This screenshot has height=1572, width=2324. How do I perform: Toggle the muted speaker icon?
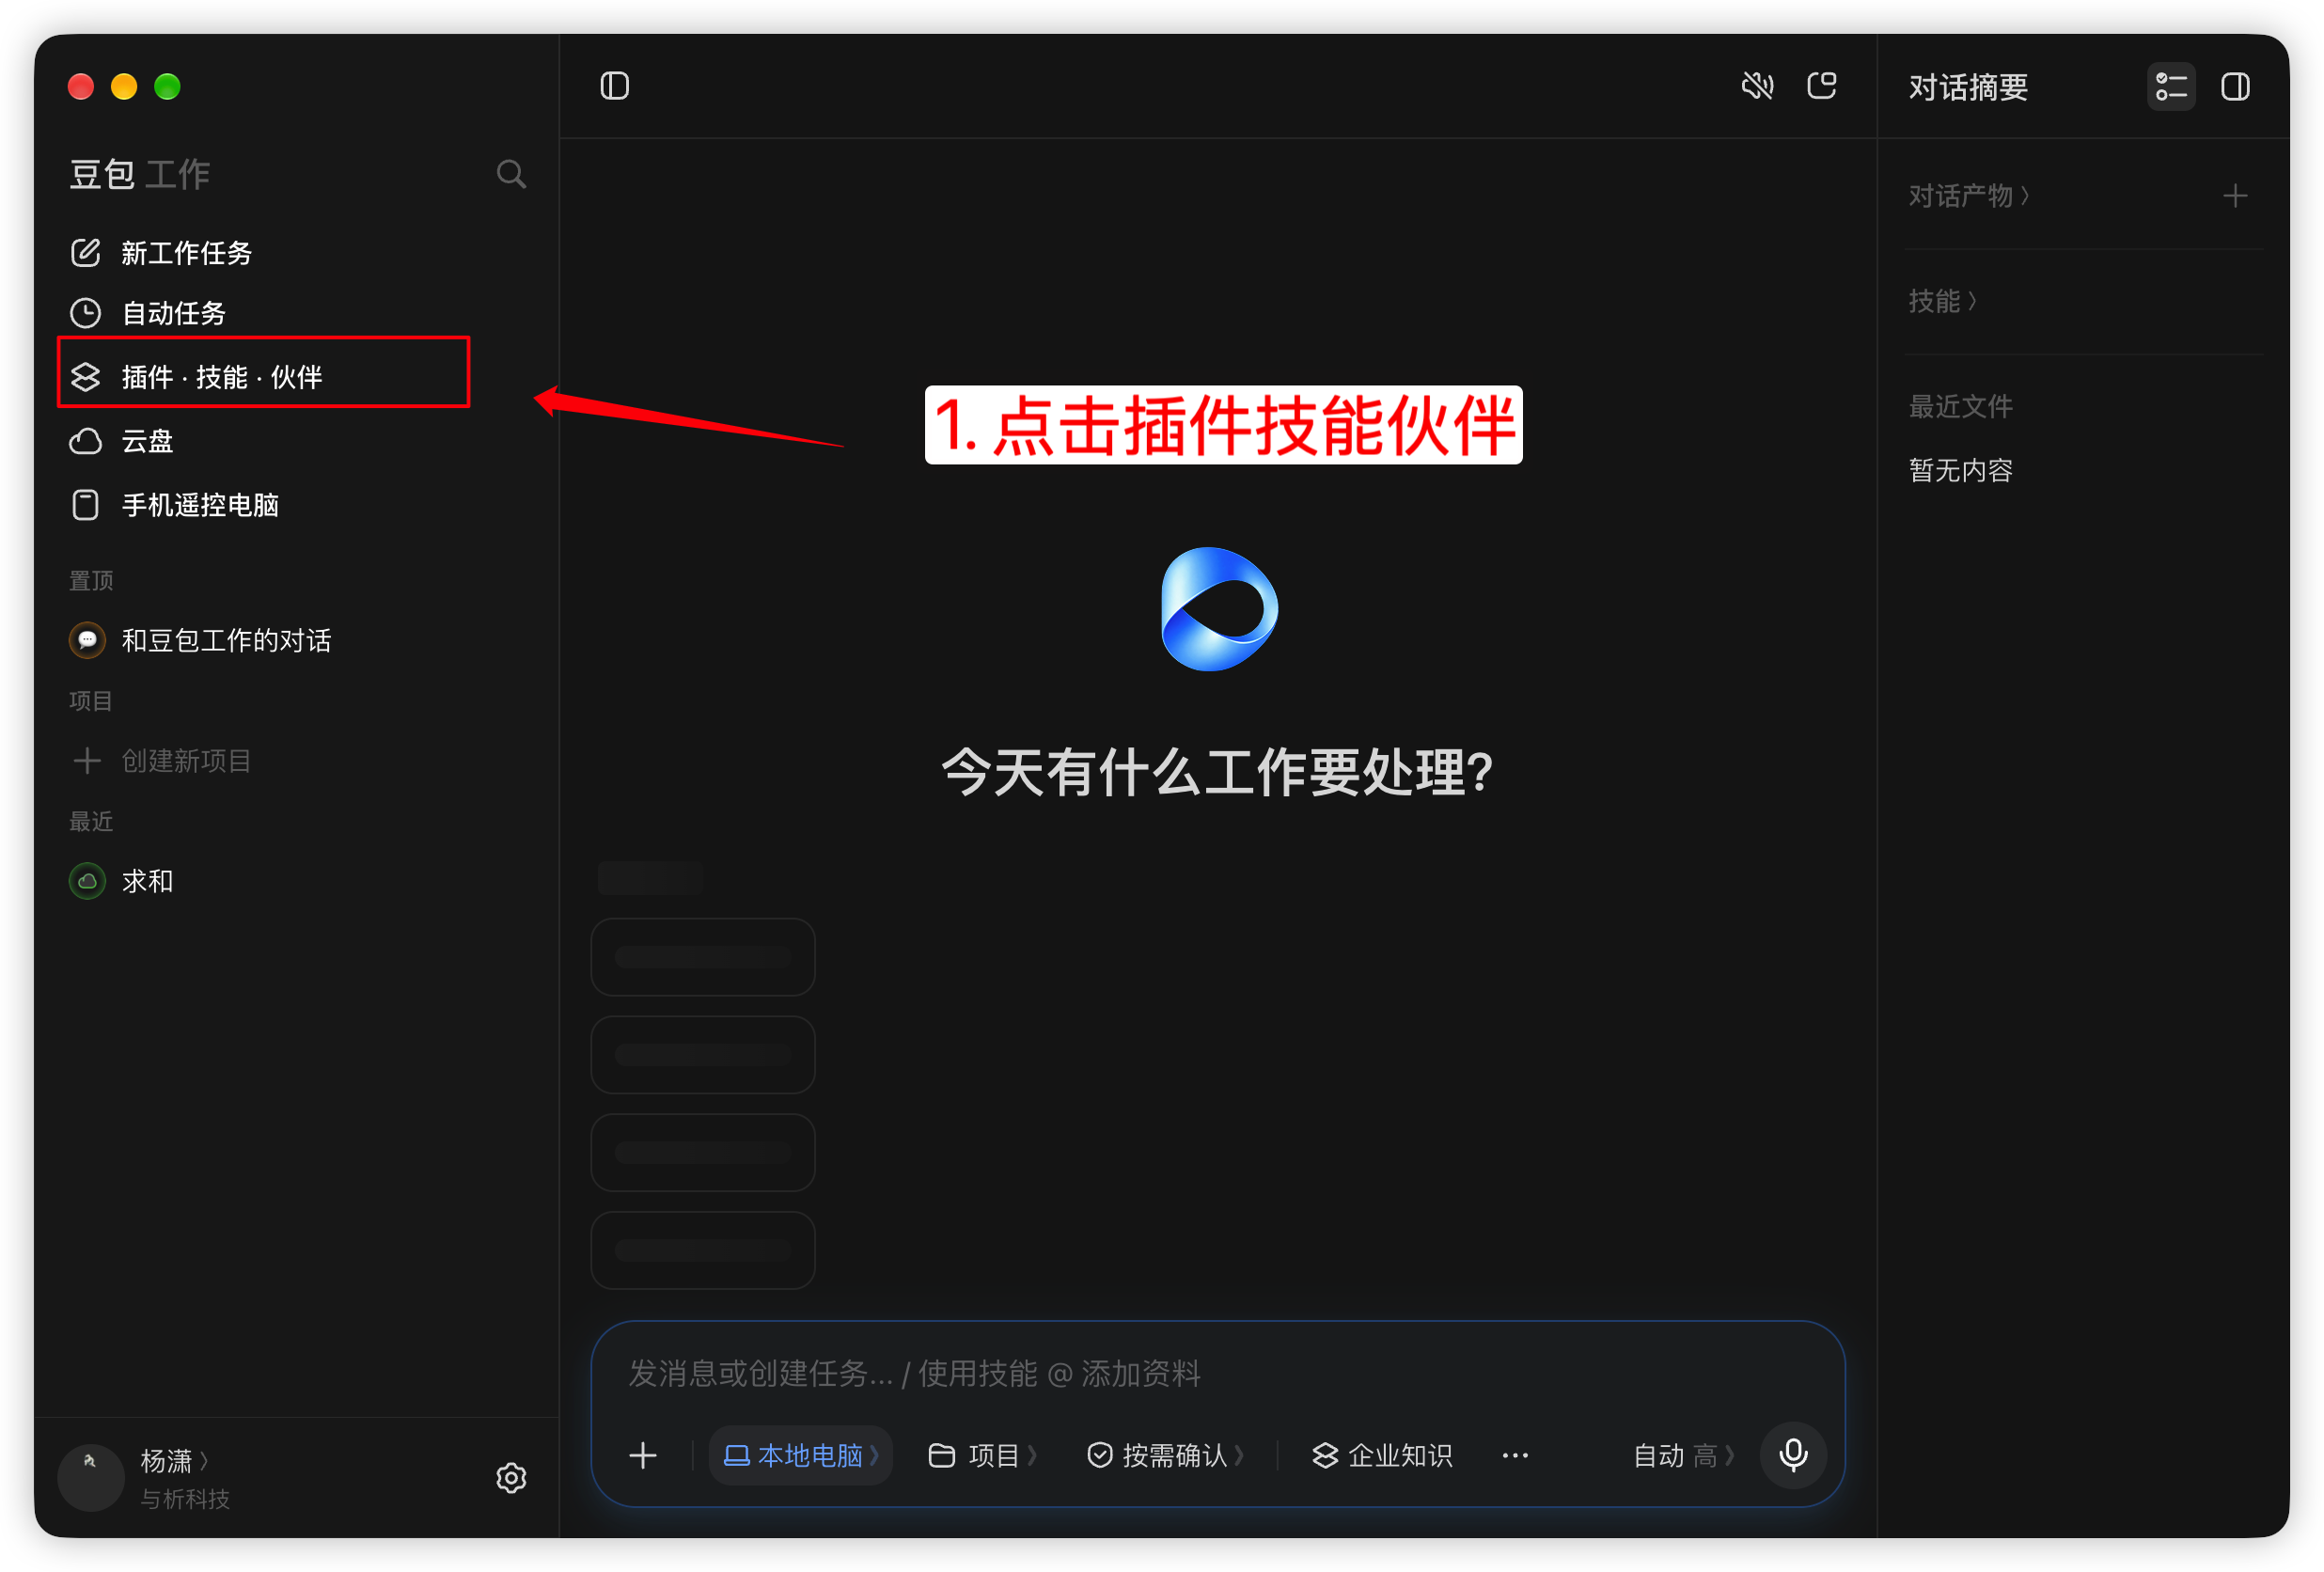click(x=1757, y=86)
